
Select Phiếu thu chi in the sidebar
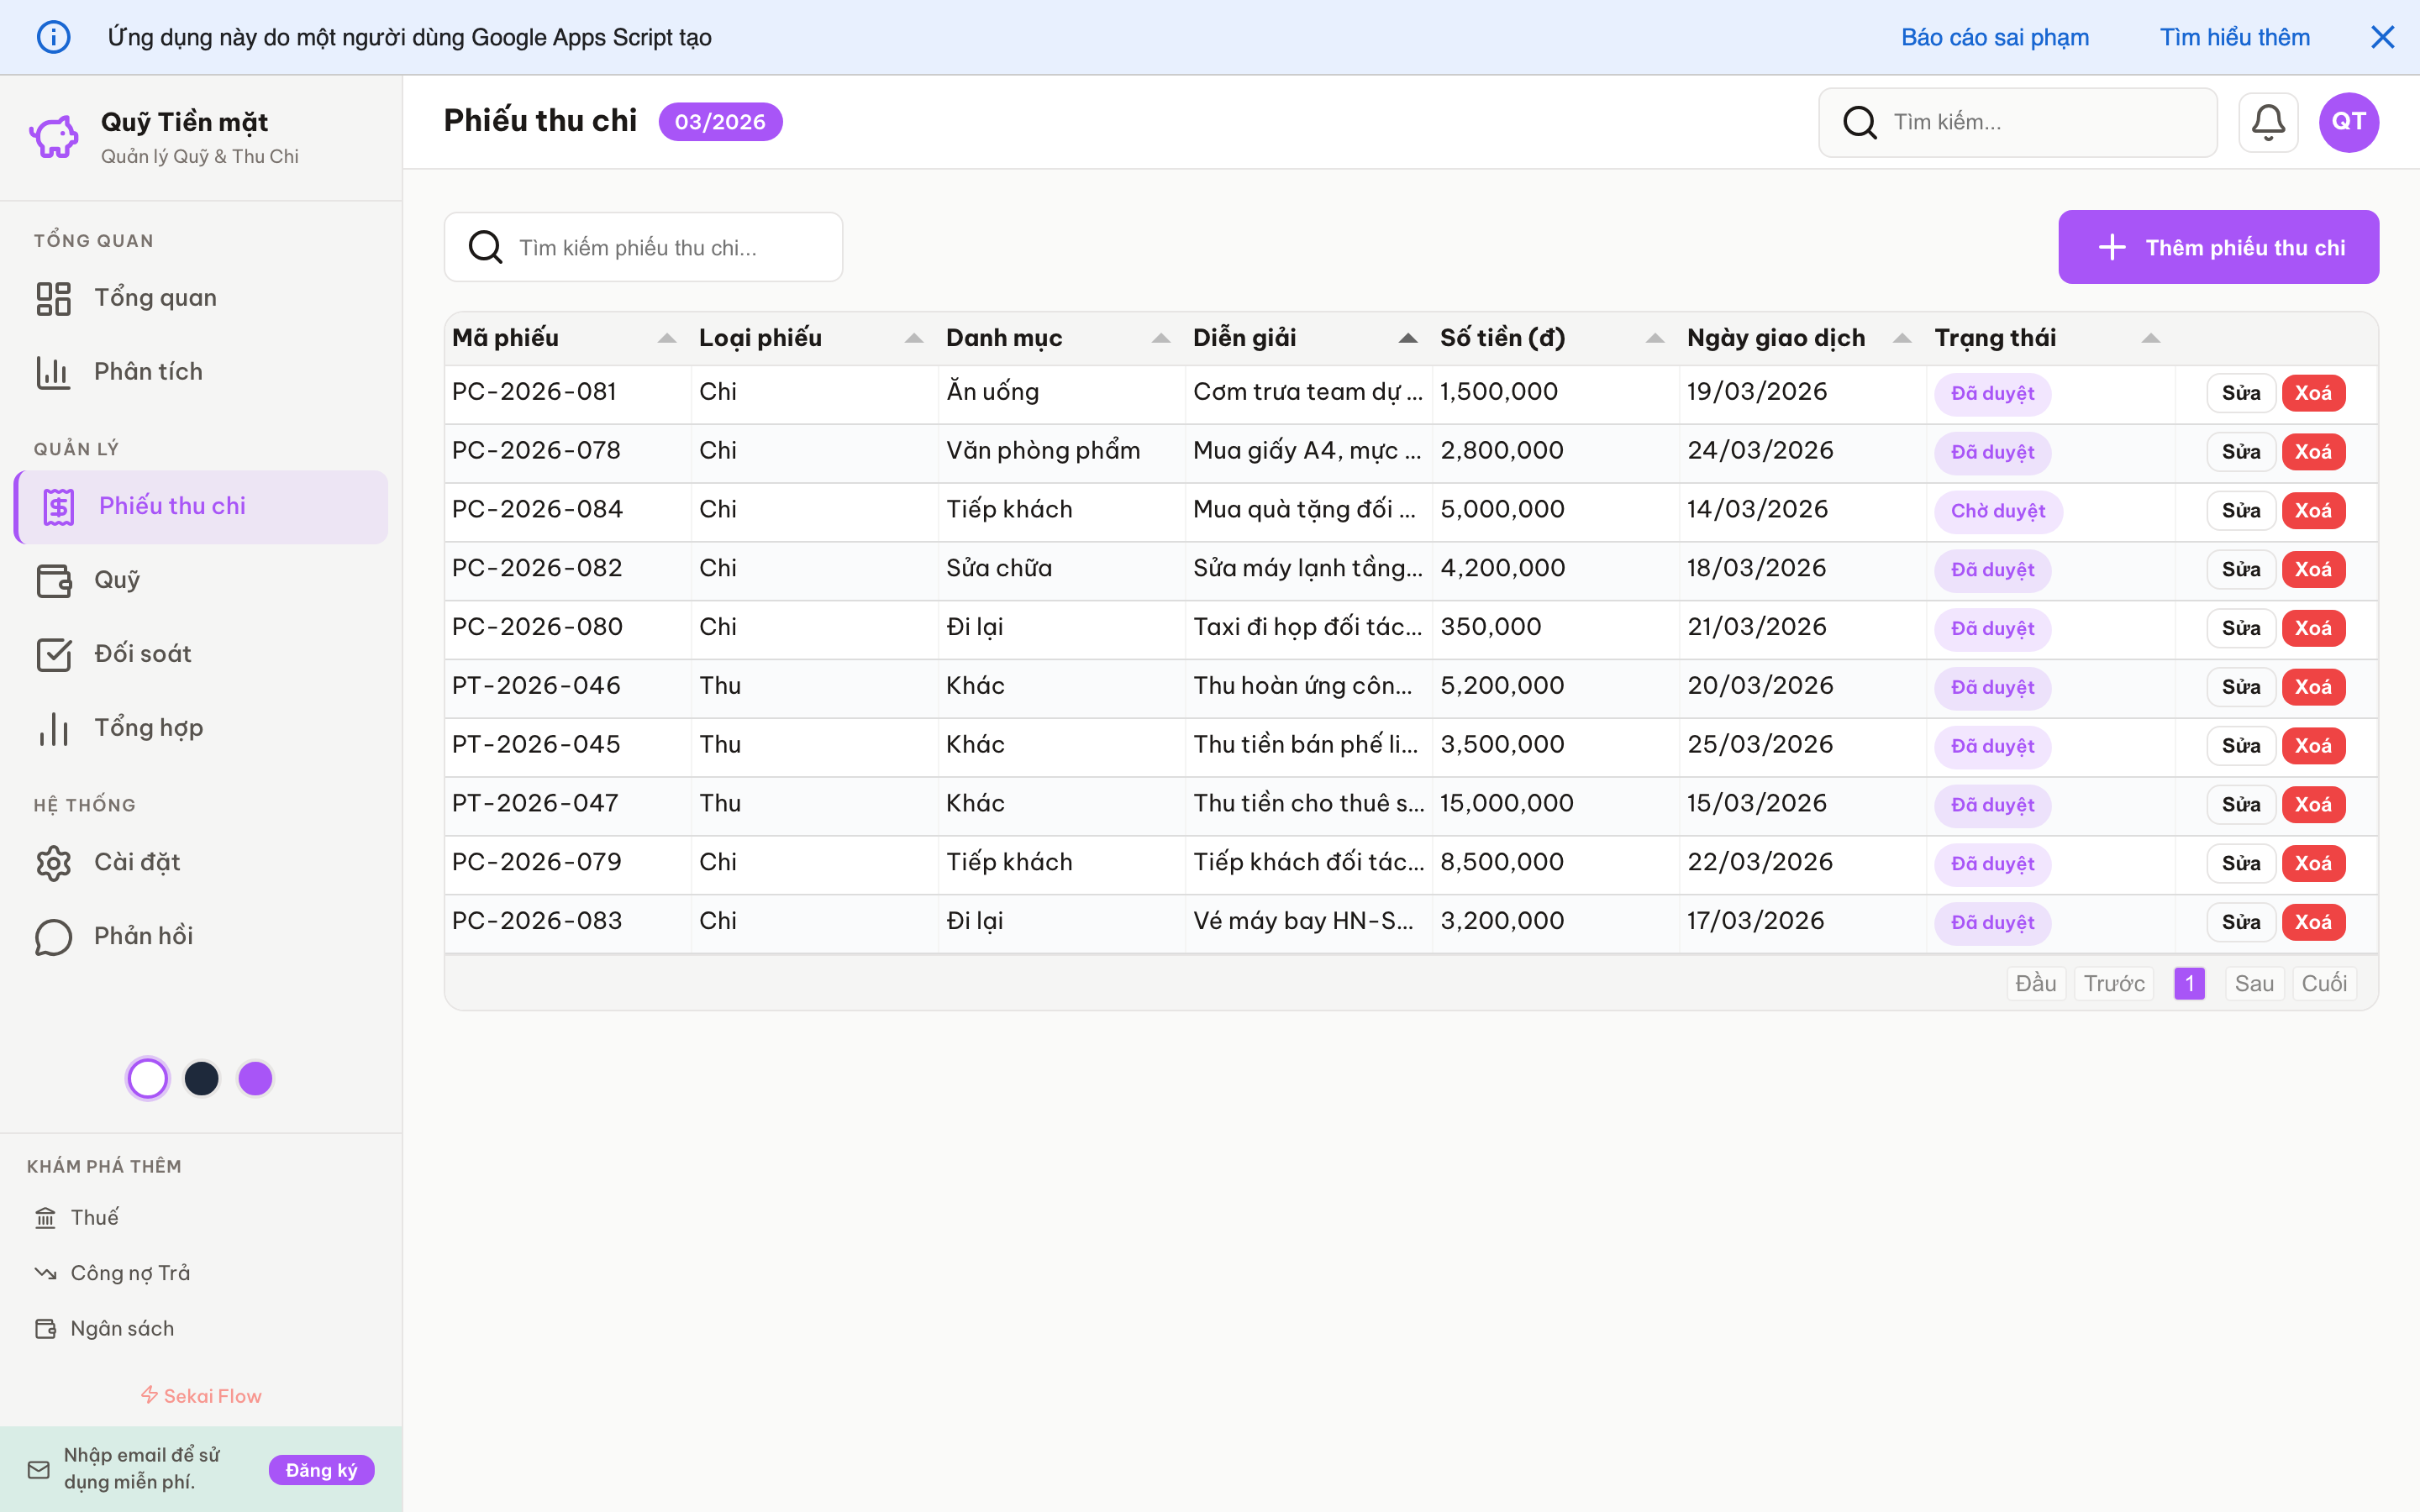tap(172, 506)
